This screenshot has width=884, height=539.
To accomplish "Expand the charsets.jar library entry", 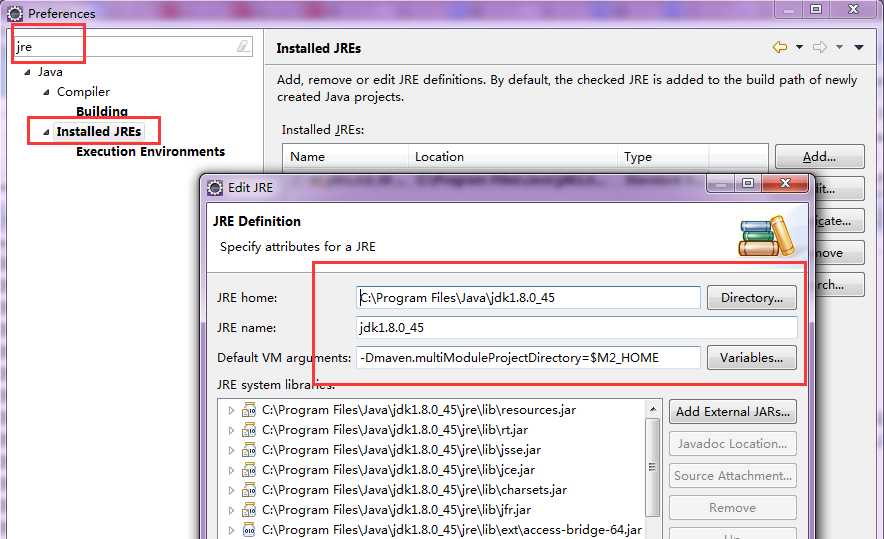I will pyautogui.click(x=231, y=491).
